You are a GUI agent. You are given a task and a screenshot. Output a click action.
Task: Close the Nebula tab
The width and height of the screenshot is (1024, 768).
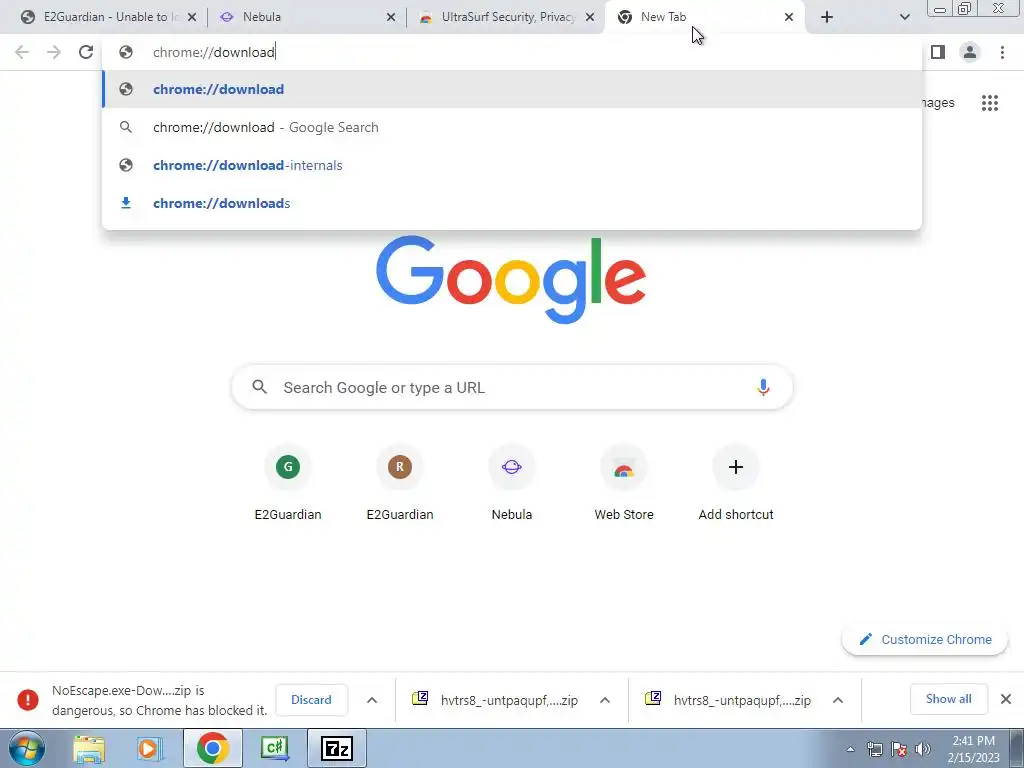391,17
